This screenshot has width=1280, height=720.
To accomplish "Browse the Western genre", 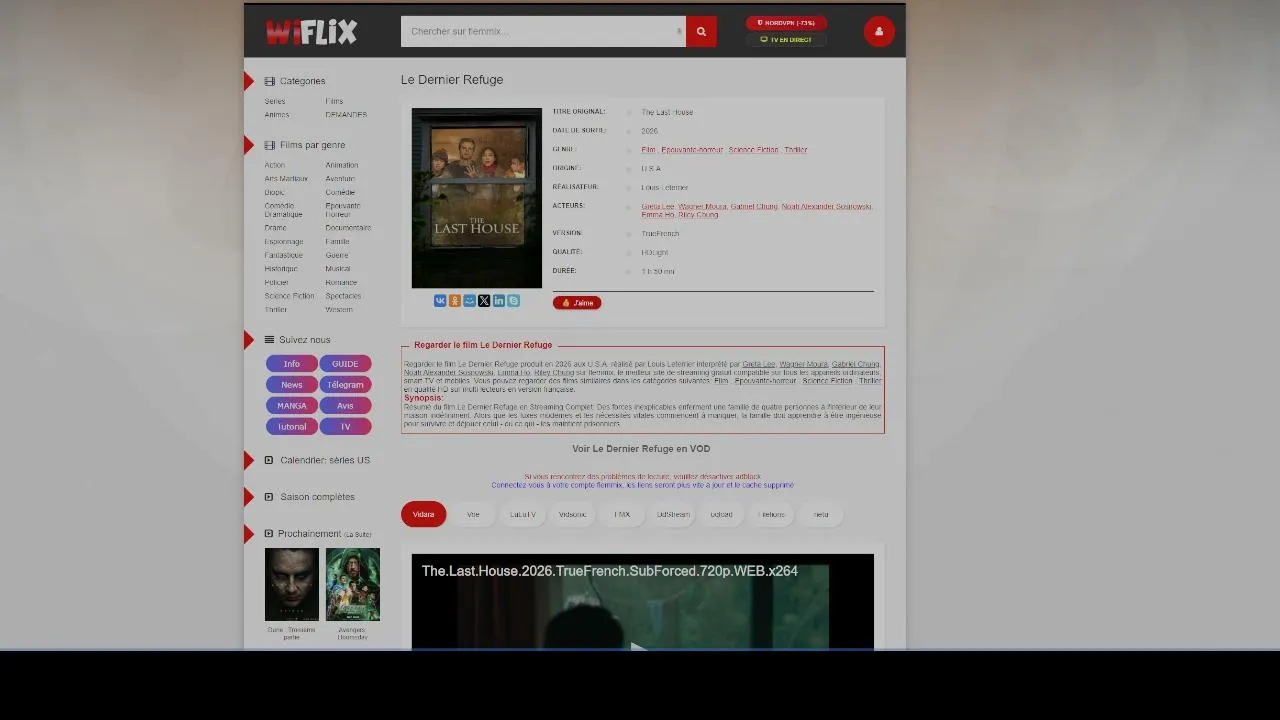I will [339, 310].
